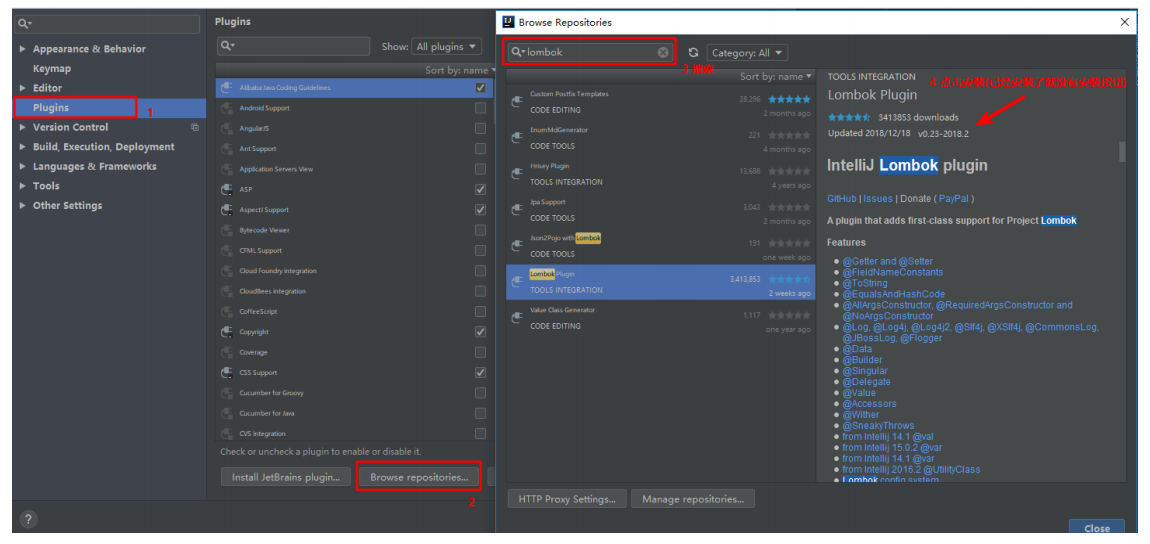Click the settings search field
This screenshot has height=544, width=1150.
[107, 24]
